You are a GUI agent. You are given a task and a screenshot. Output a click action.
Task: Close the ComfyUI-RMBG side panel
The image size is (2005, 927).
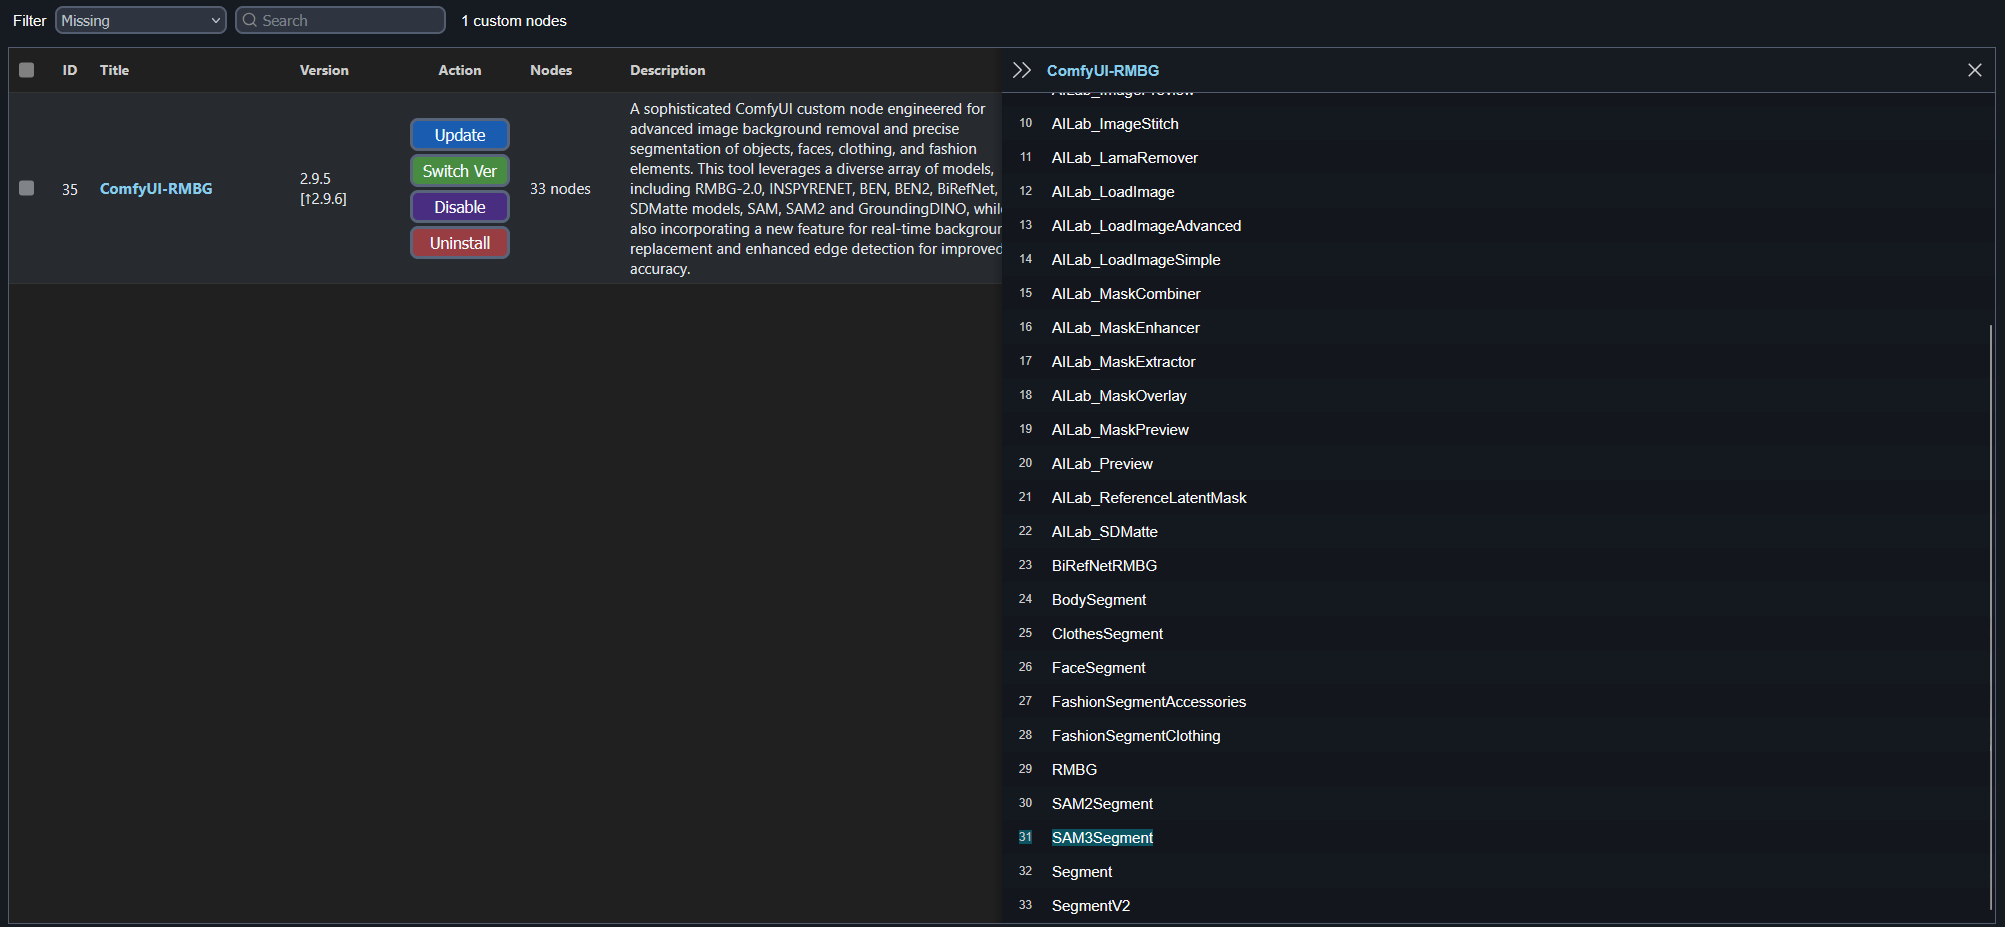pos(1974,70)
